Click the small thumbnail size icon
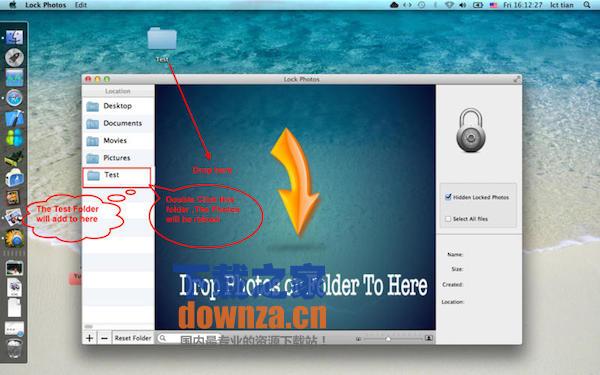The image size is (600, 375). pyautogui.click(x=358, y=339)
